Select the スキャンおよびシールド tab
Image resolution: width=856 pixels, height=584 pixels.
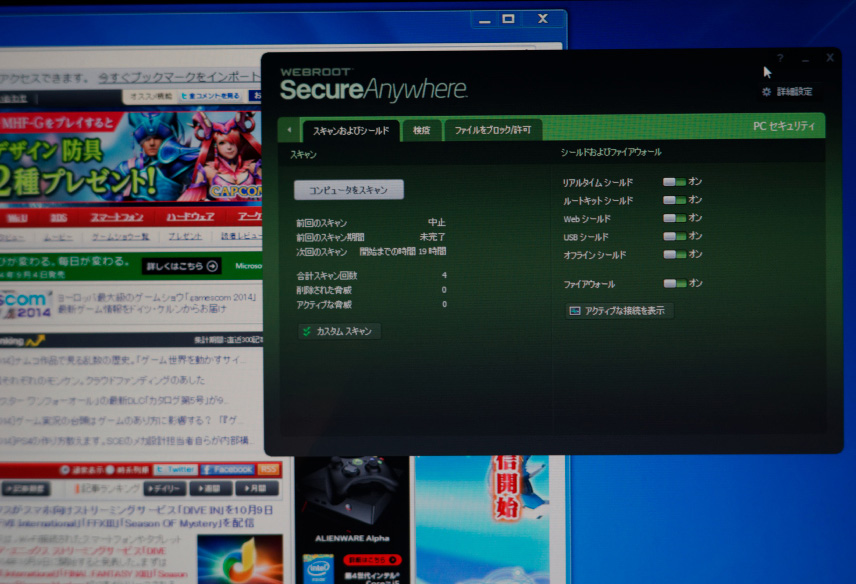(x=351, y=130)
